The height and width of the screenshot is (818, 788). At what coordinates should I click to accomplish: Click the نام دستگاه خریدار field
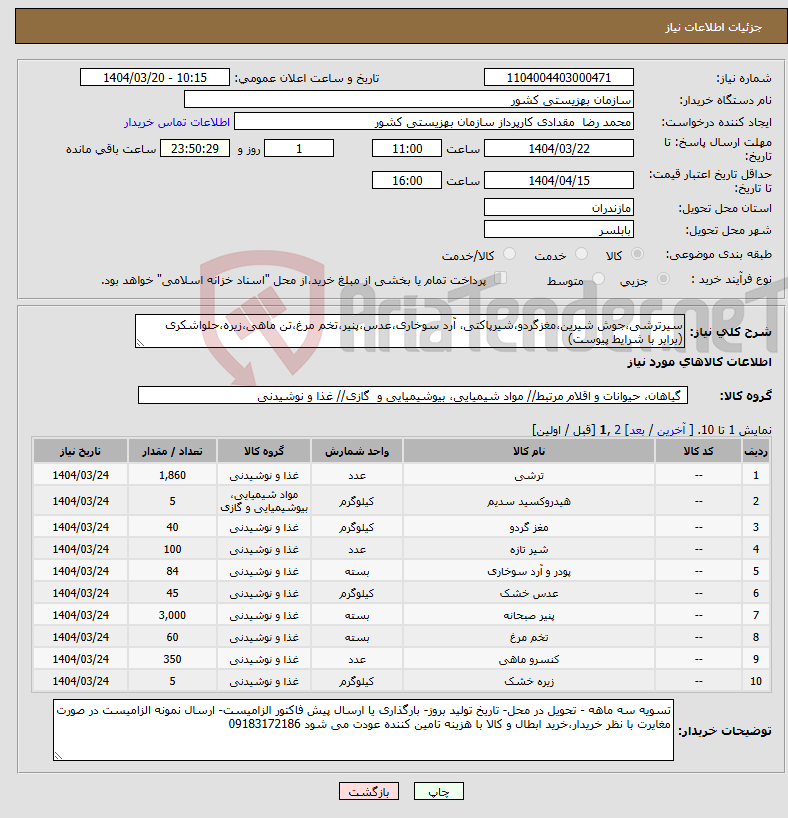tap(409, 99)
